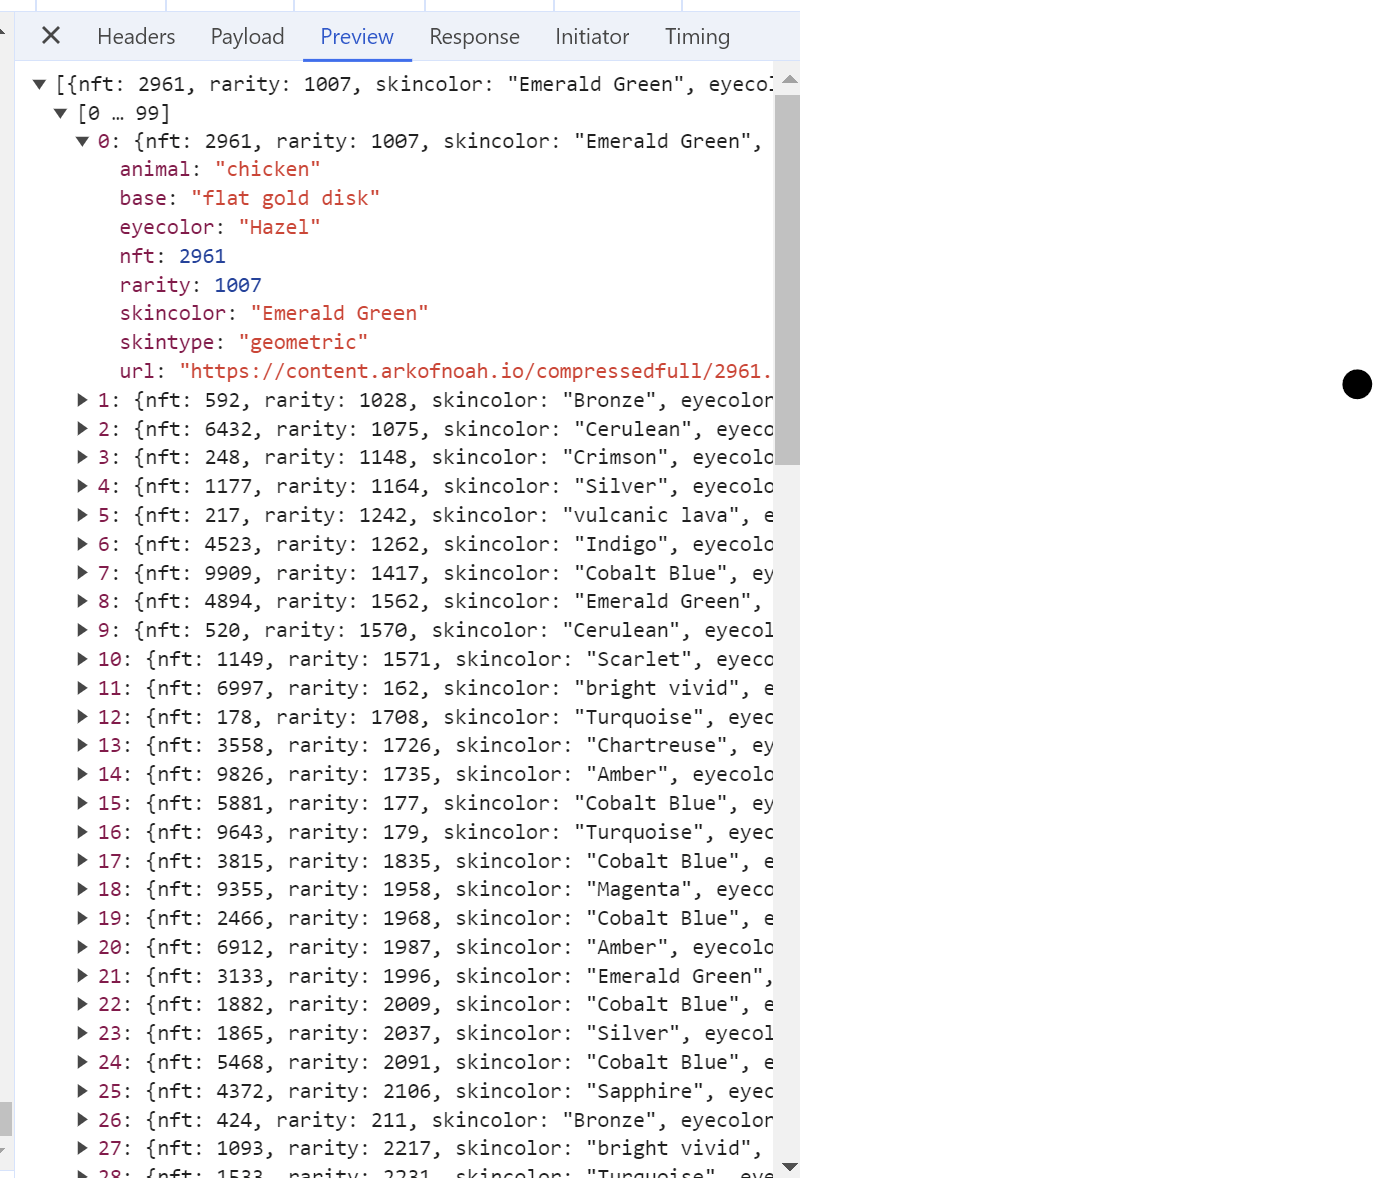The width and height of the screenshot is (1373, 1178).
Task: Expand object 23 with nft 1865
Action: click(x=83, y=1033)
